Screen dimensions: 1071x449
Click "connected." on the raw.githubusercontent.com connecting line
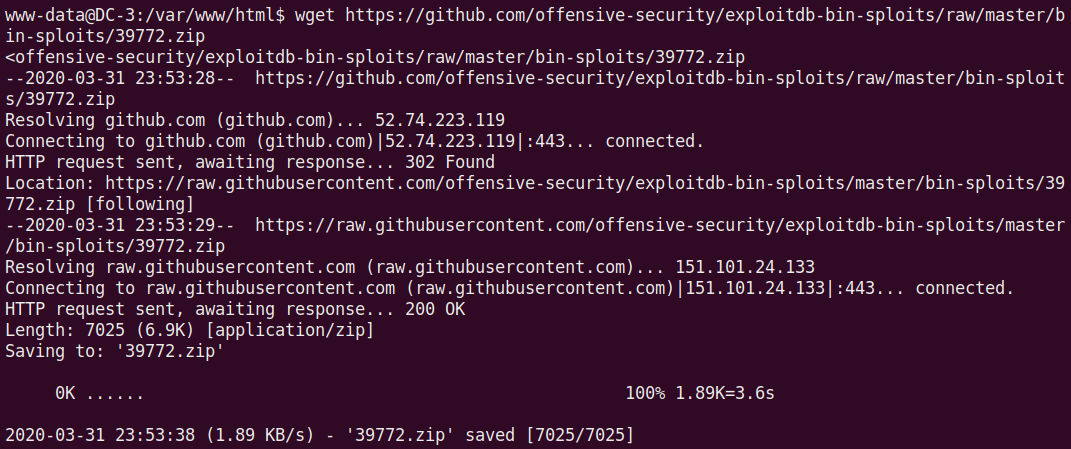[964, 288]
